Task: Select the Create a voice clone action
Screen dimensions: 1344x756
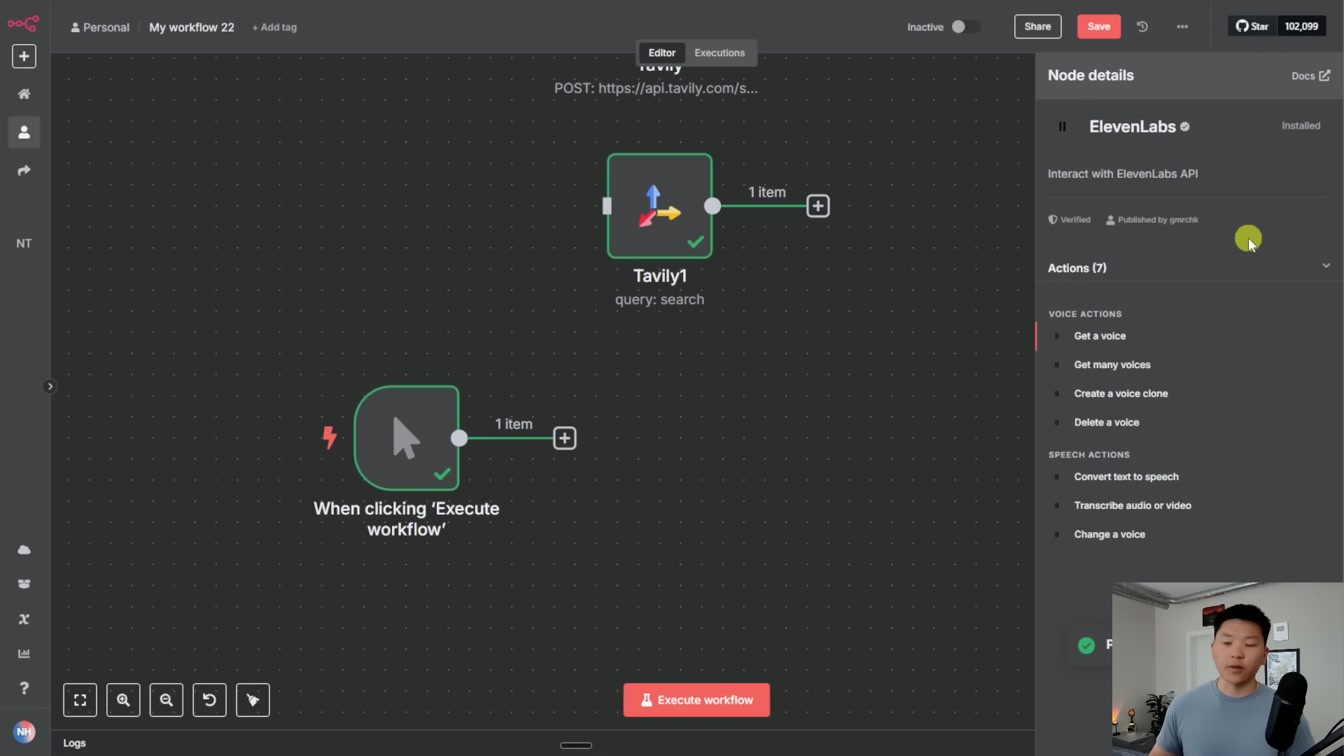Action: pyautogui.click(x=1121, y=394)
